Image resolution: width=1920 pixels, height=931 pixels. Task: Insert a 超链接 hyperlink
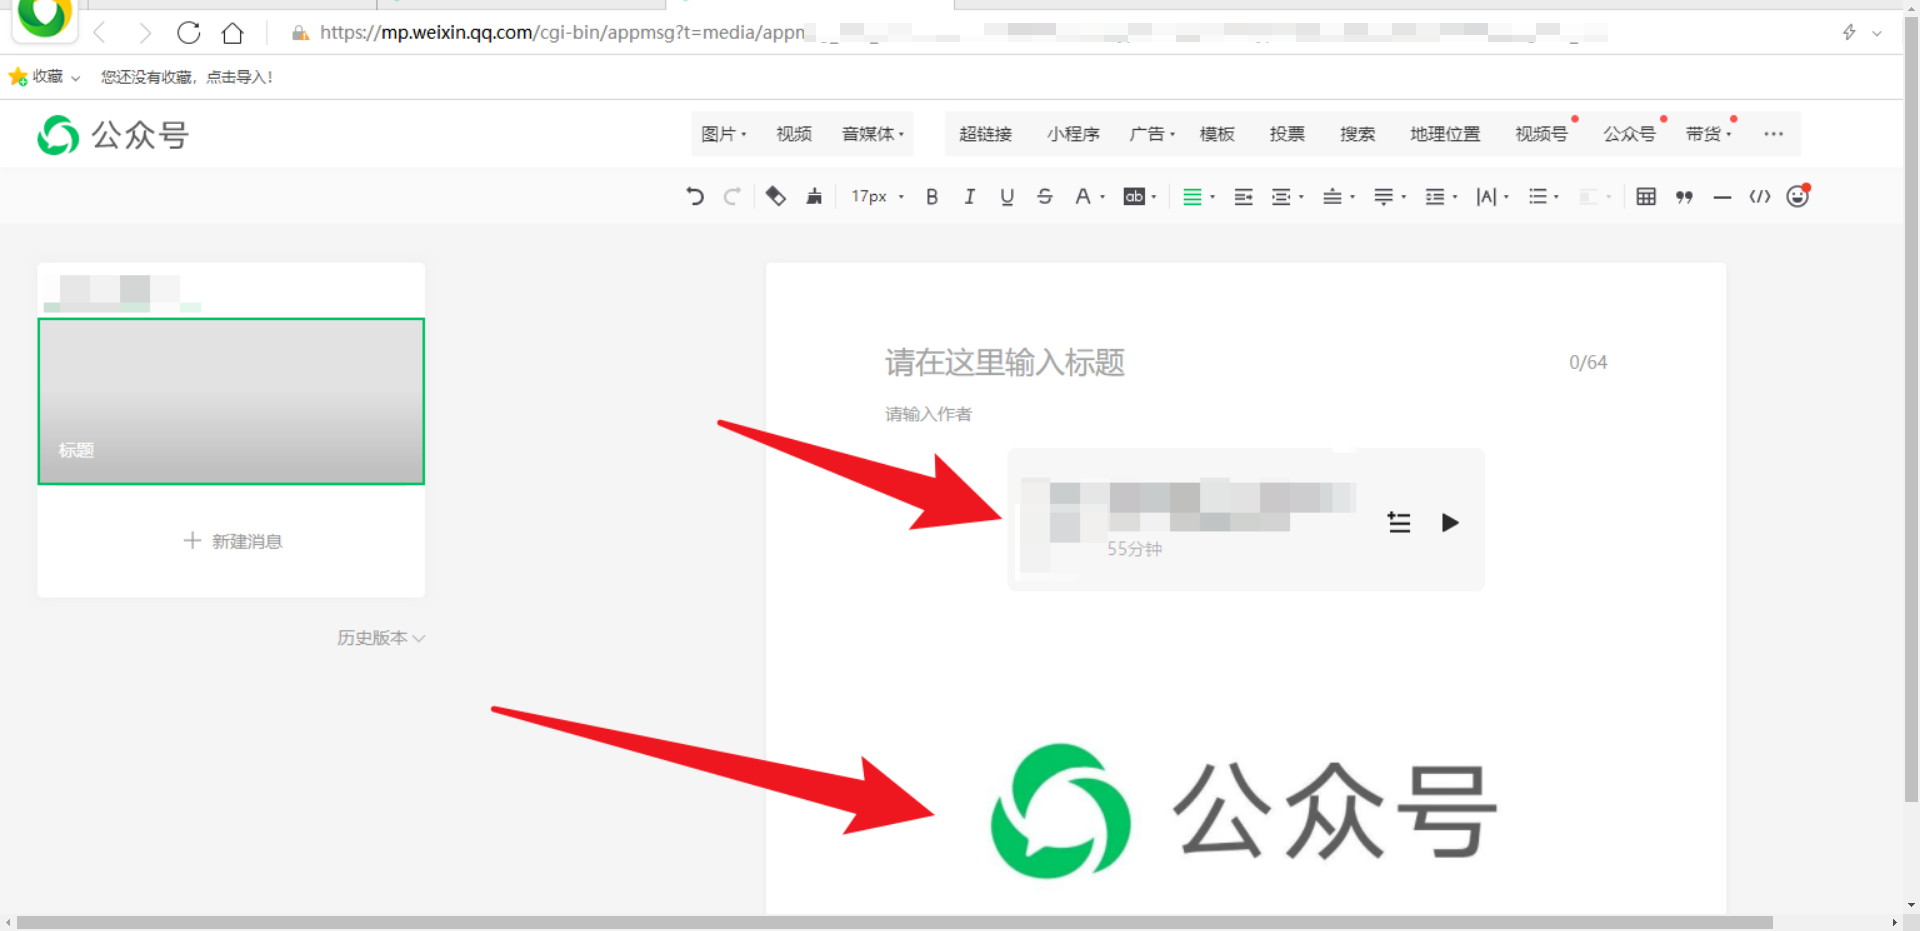985,134
